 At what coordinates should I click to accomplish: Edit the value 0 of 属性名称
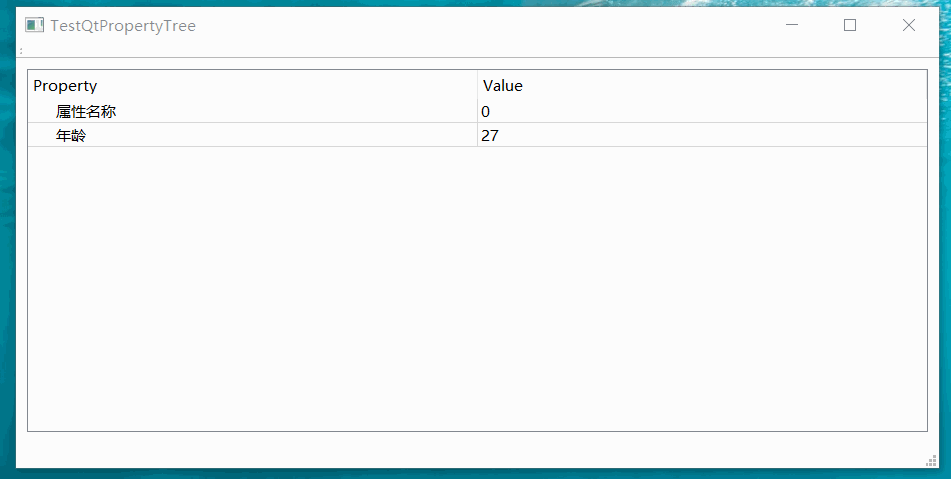click(x=702, y=112)
